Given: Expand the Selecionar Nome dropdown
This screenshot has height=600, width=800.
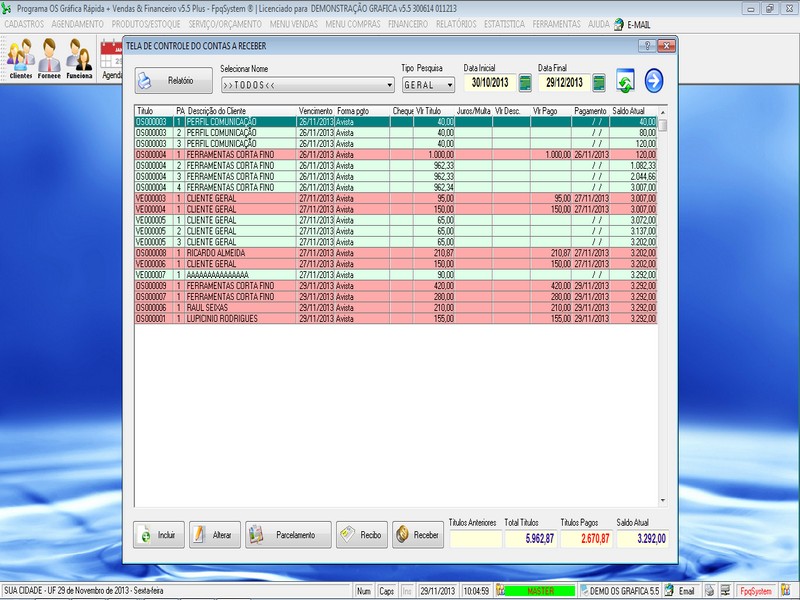Looking at the screenshot, I should pos(389,86).
